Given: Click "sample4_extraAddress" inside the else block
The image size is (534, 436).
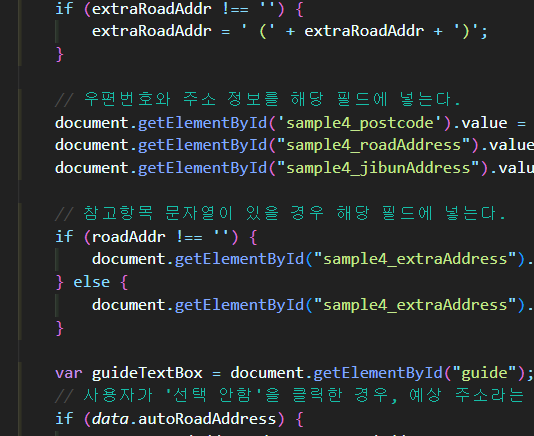Looking at the screenshot, I should [x=415, y=305].
